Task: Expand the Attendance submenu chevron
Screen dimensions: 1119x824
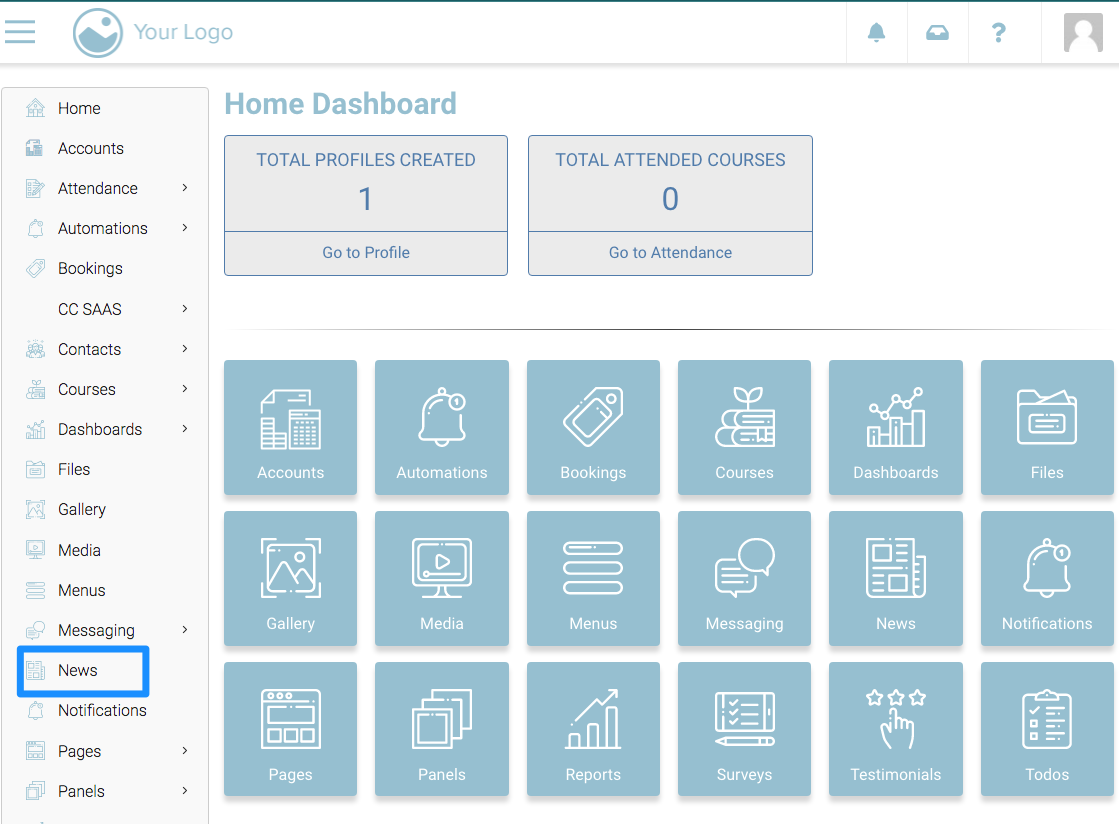Action: (x=185, y=188)
